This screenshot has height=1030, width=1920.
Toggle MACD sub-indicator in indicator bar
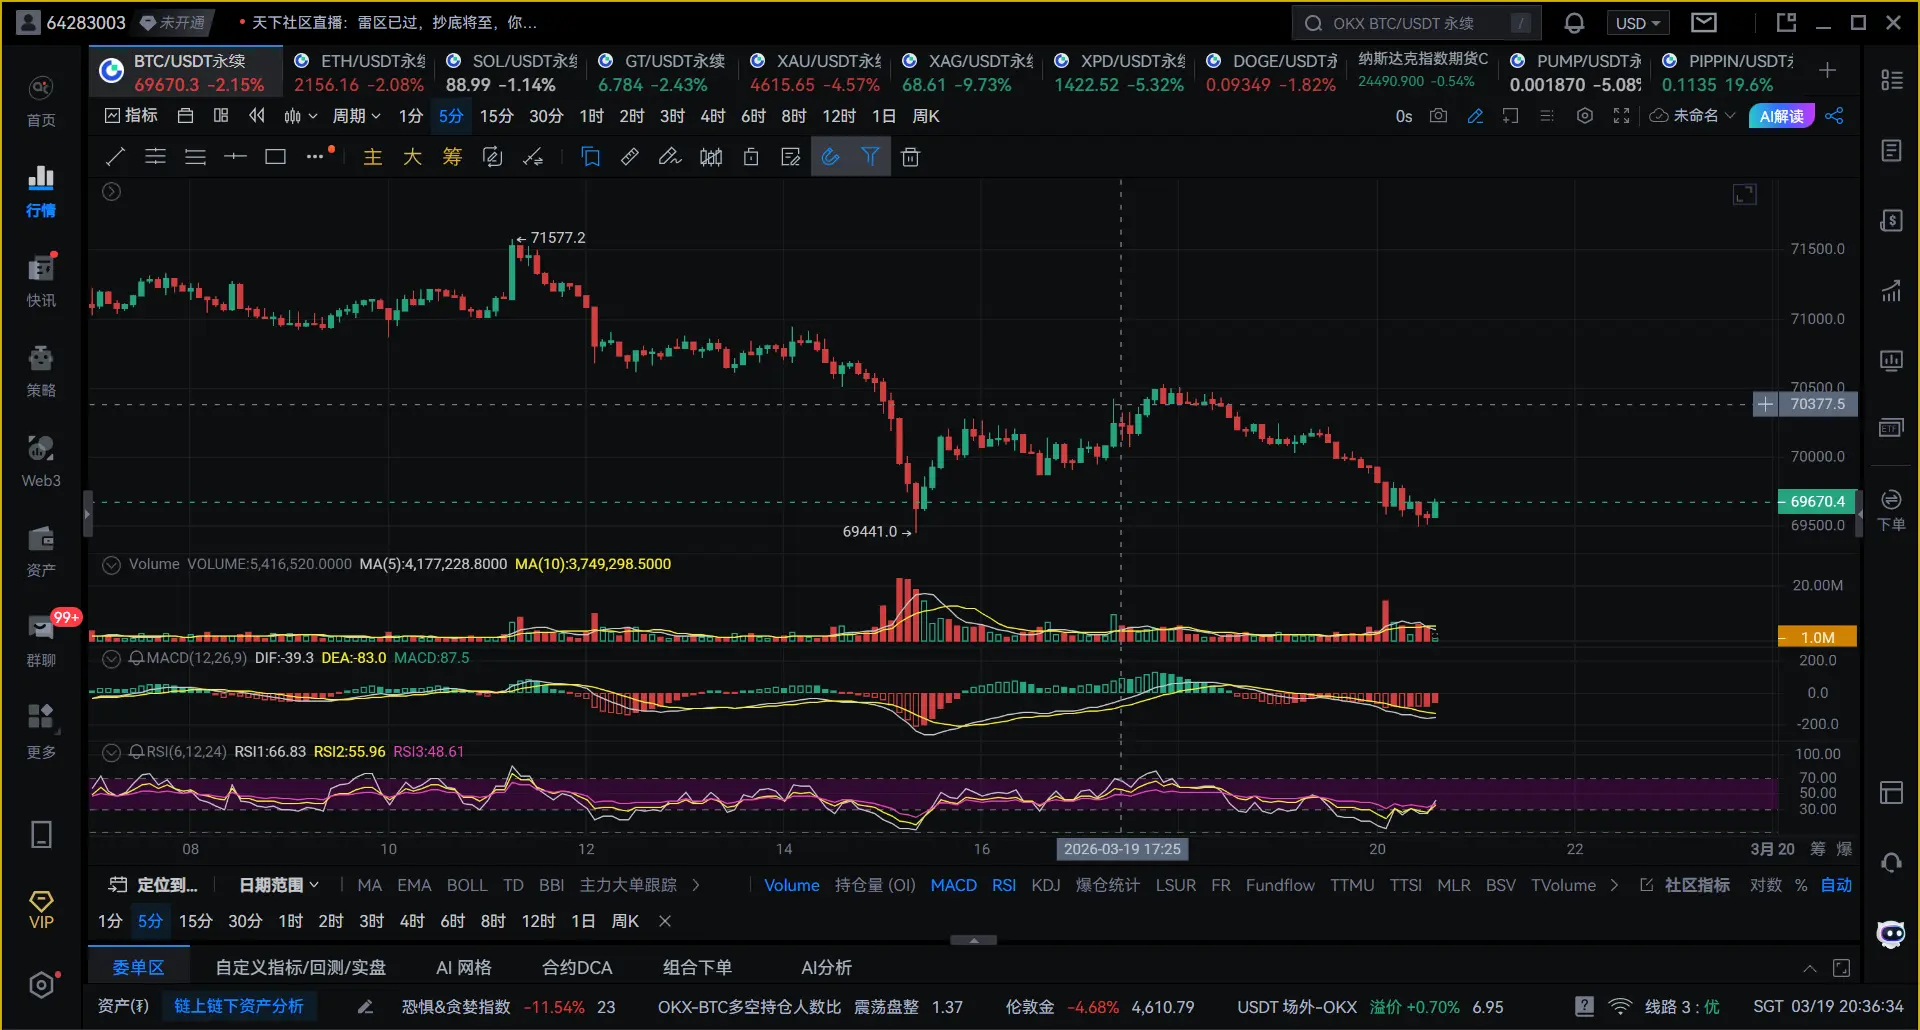pyautogui.click(x=953, y=885)
